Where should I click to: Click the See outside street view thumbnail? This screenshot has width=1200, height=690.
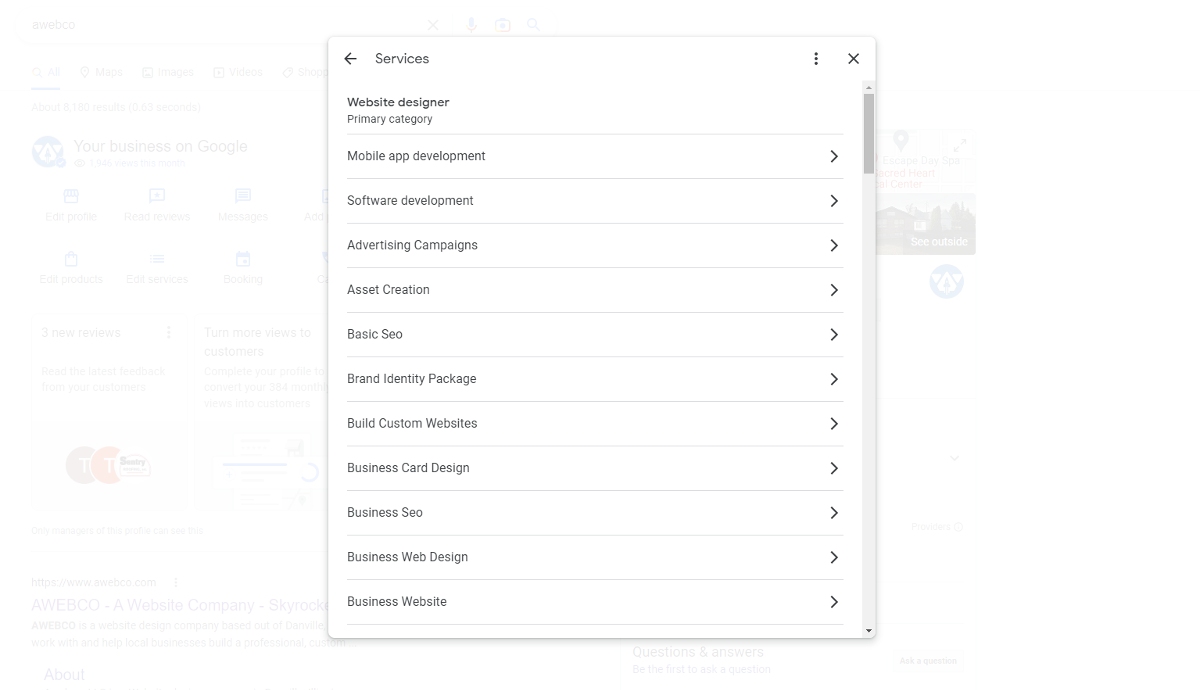point(926,224)
